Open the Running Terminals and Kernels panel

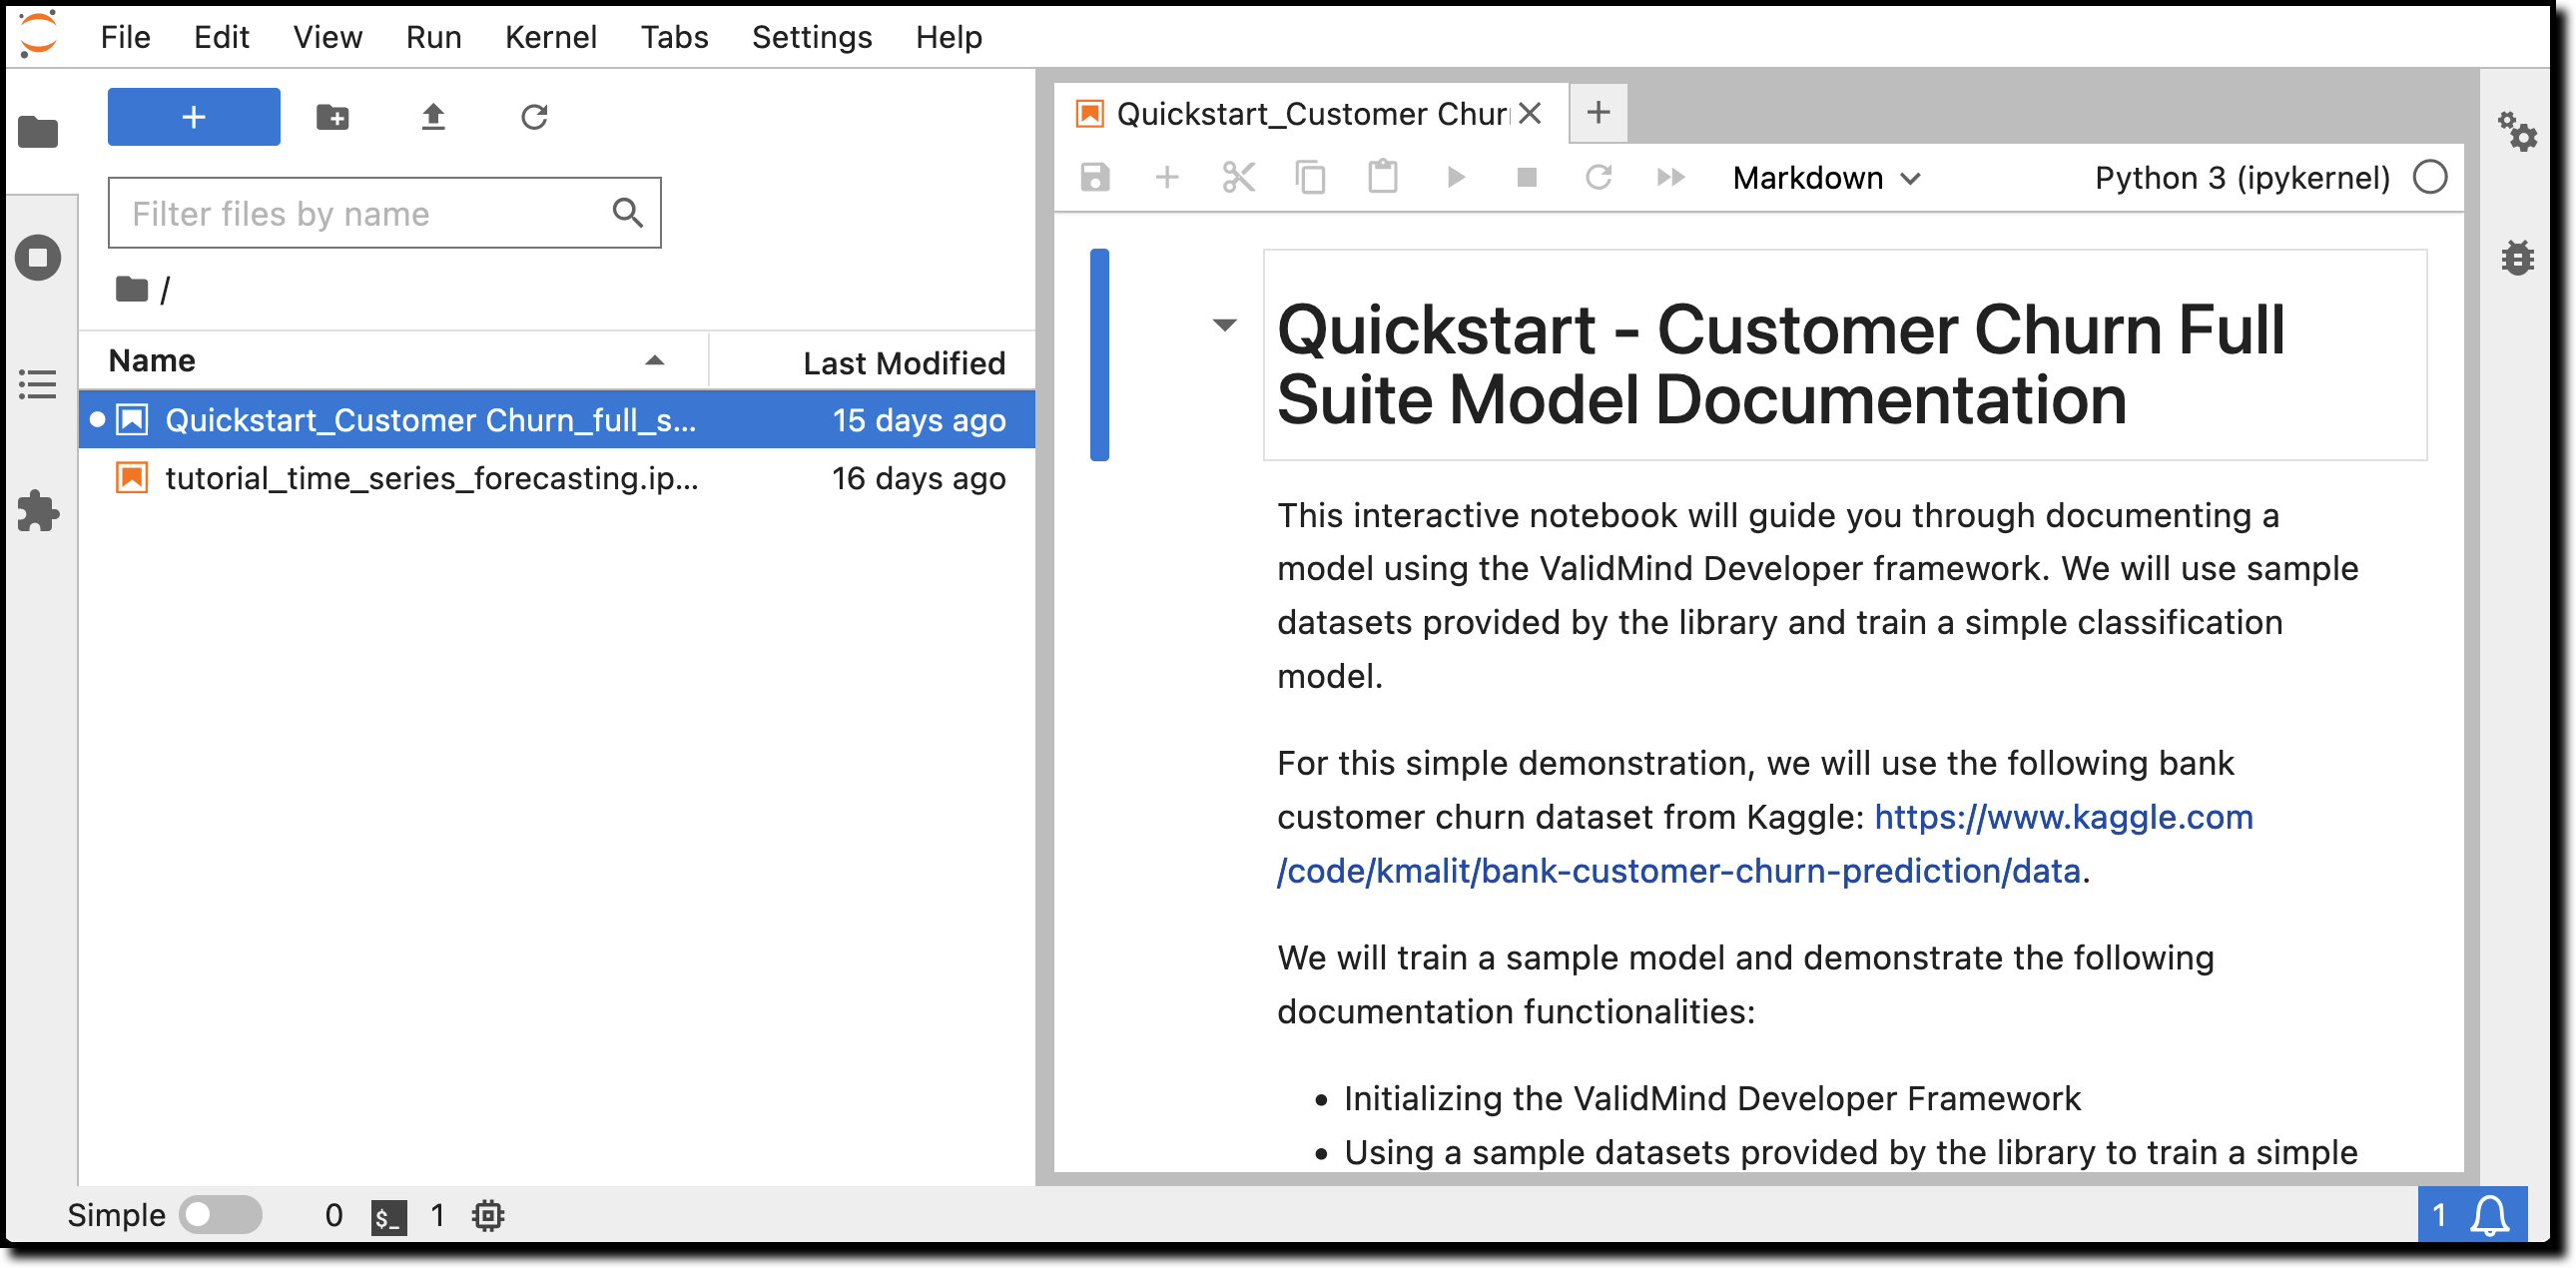(38, 258)
